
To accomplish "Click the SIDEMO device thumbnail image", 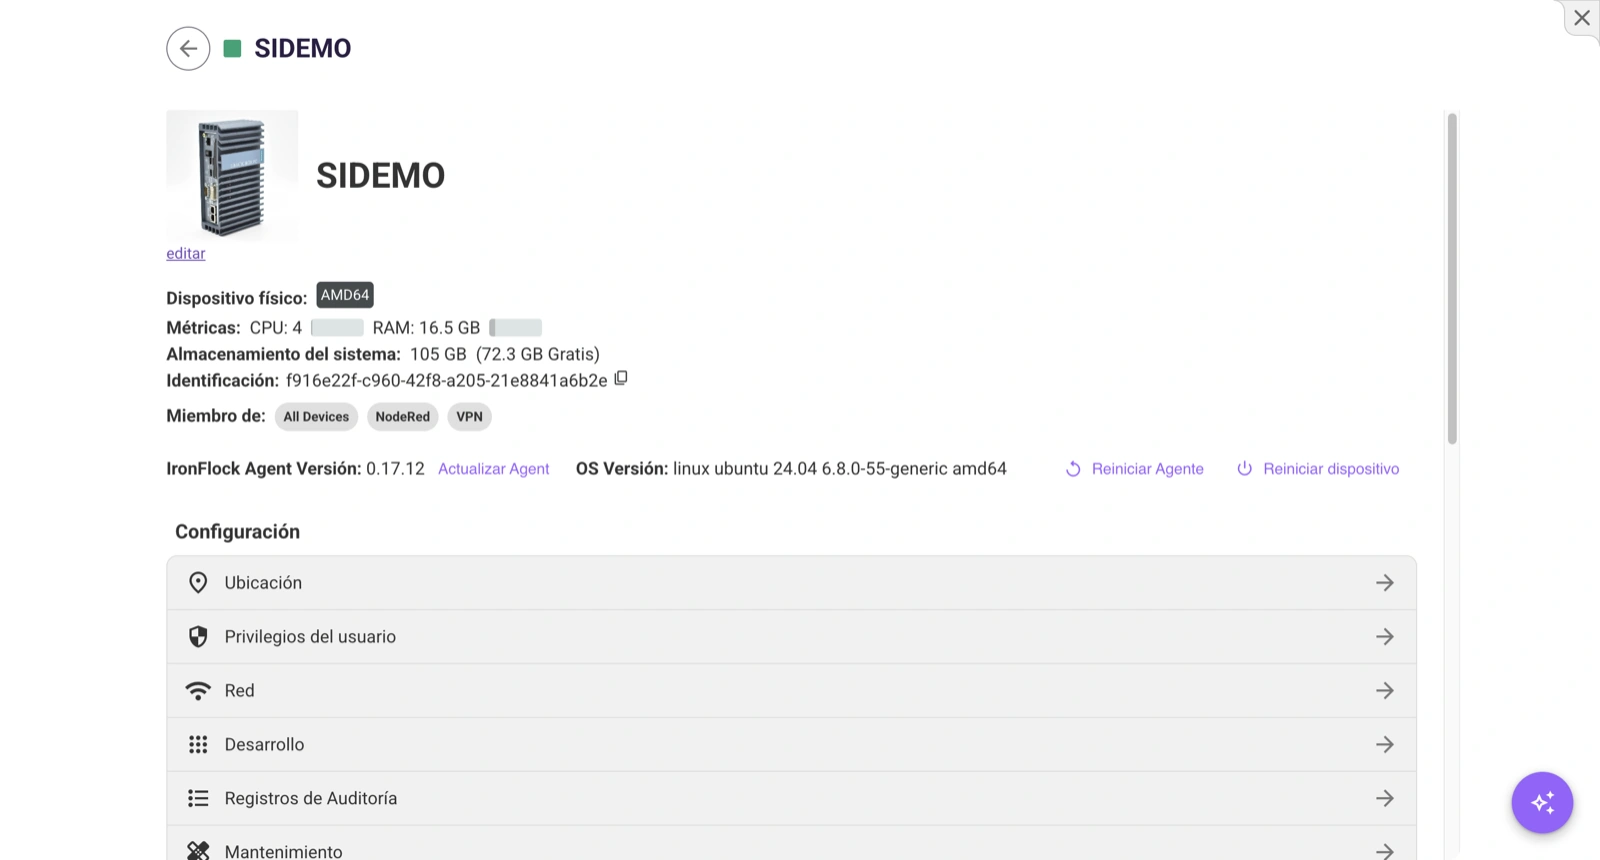I will [232, 176].
